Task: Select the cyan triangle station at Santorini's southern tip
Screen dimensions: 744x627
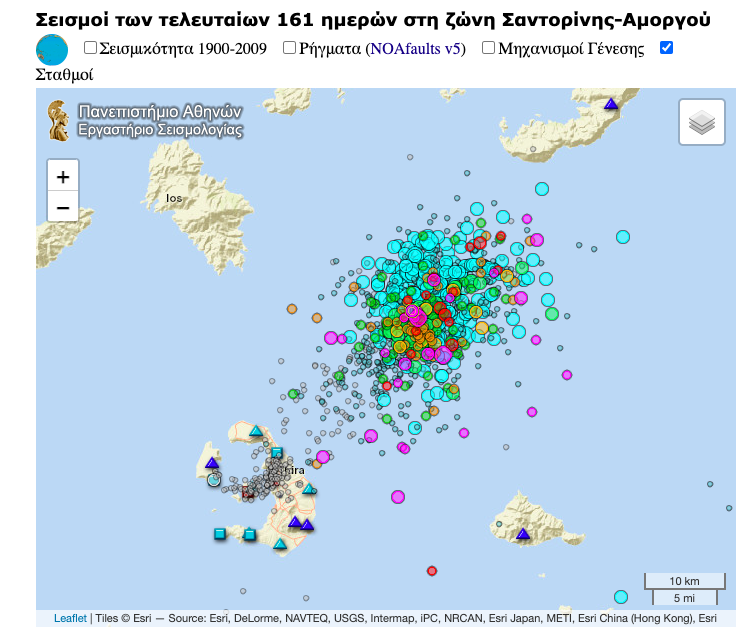Action: click(280, 543)
